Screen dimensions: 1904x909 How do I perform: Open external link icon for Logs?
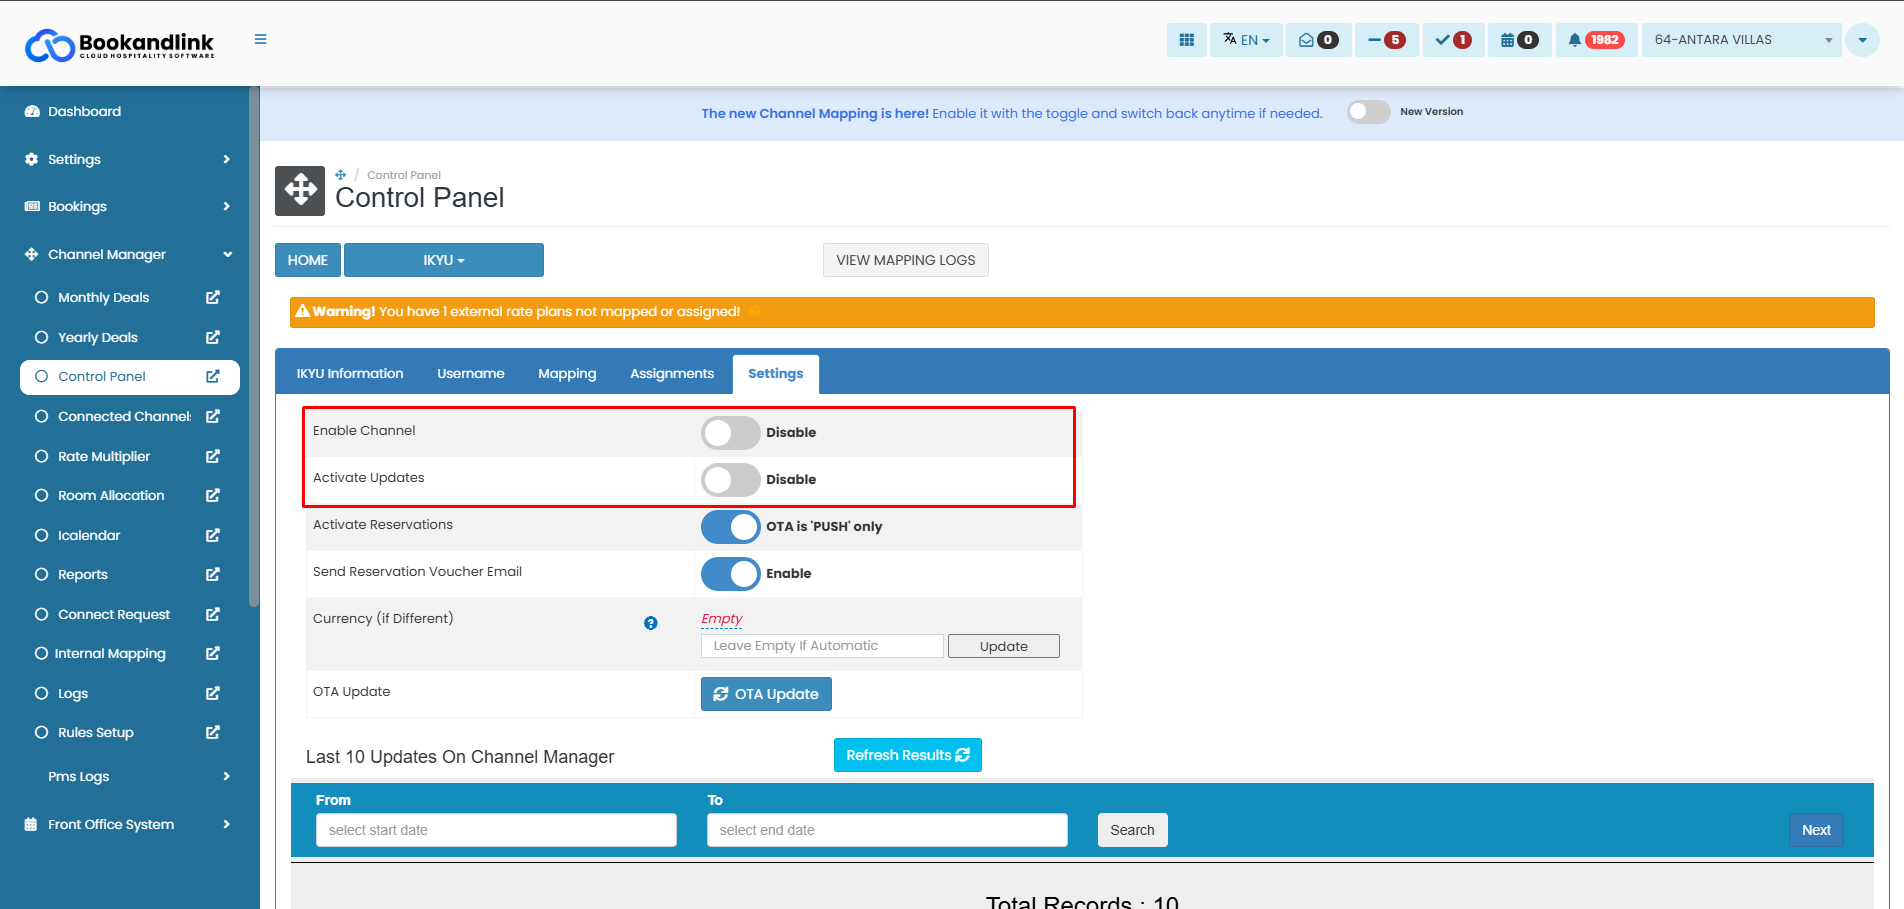pyautogui.click(x=213, y=693)
